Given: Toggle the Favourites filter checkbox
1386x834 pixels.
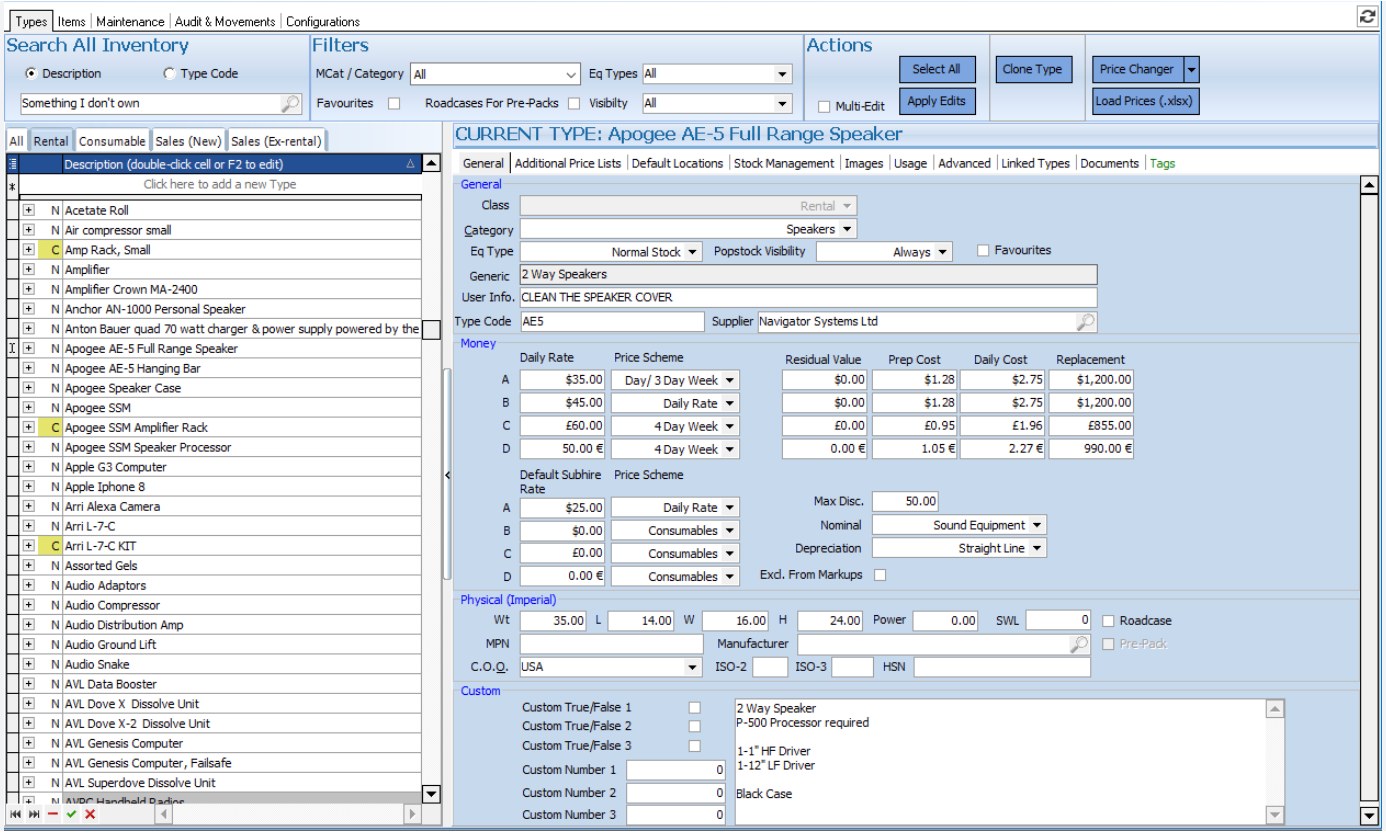Looking at the screenshot, I should click(394, 103).
